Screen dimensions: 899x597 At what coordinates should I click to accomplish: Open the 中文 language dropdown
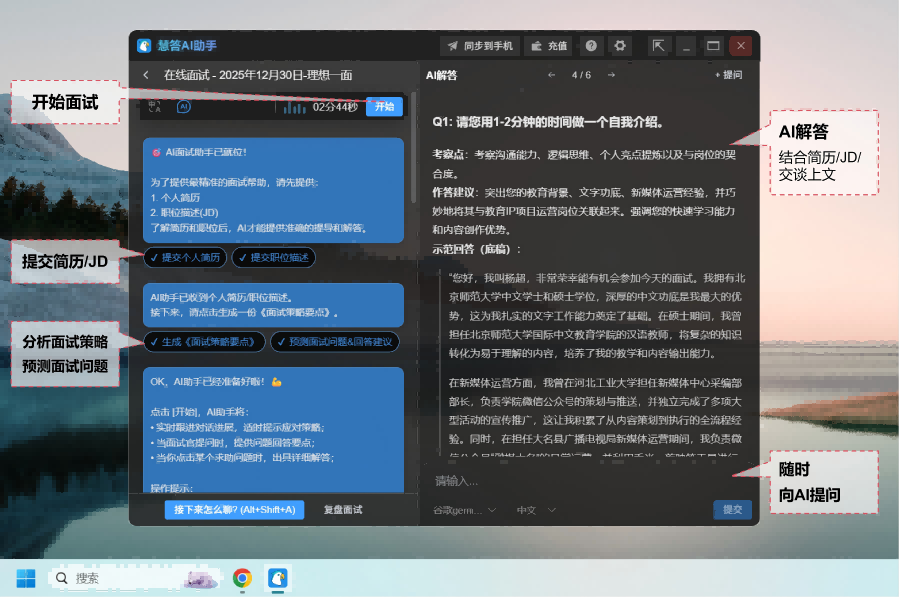pyautogui.click(x=536, y=510)
